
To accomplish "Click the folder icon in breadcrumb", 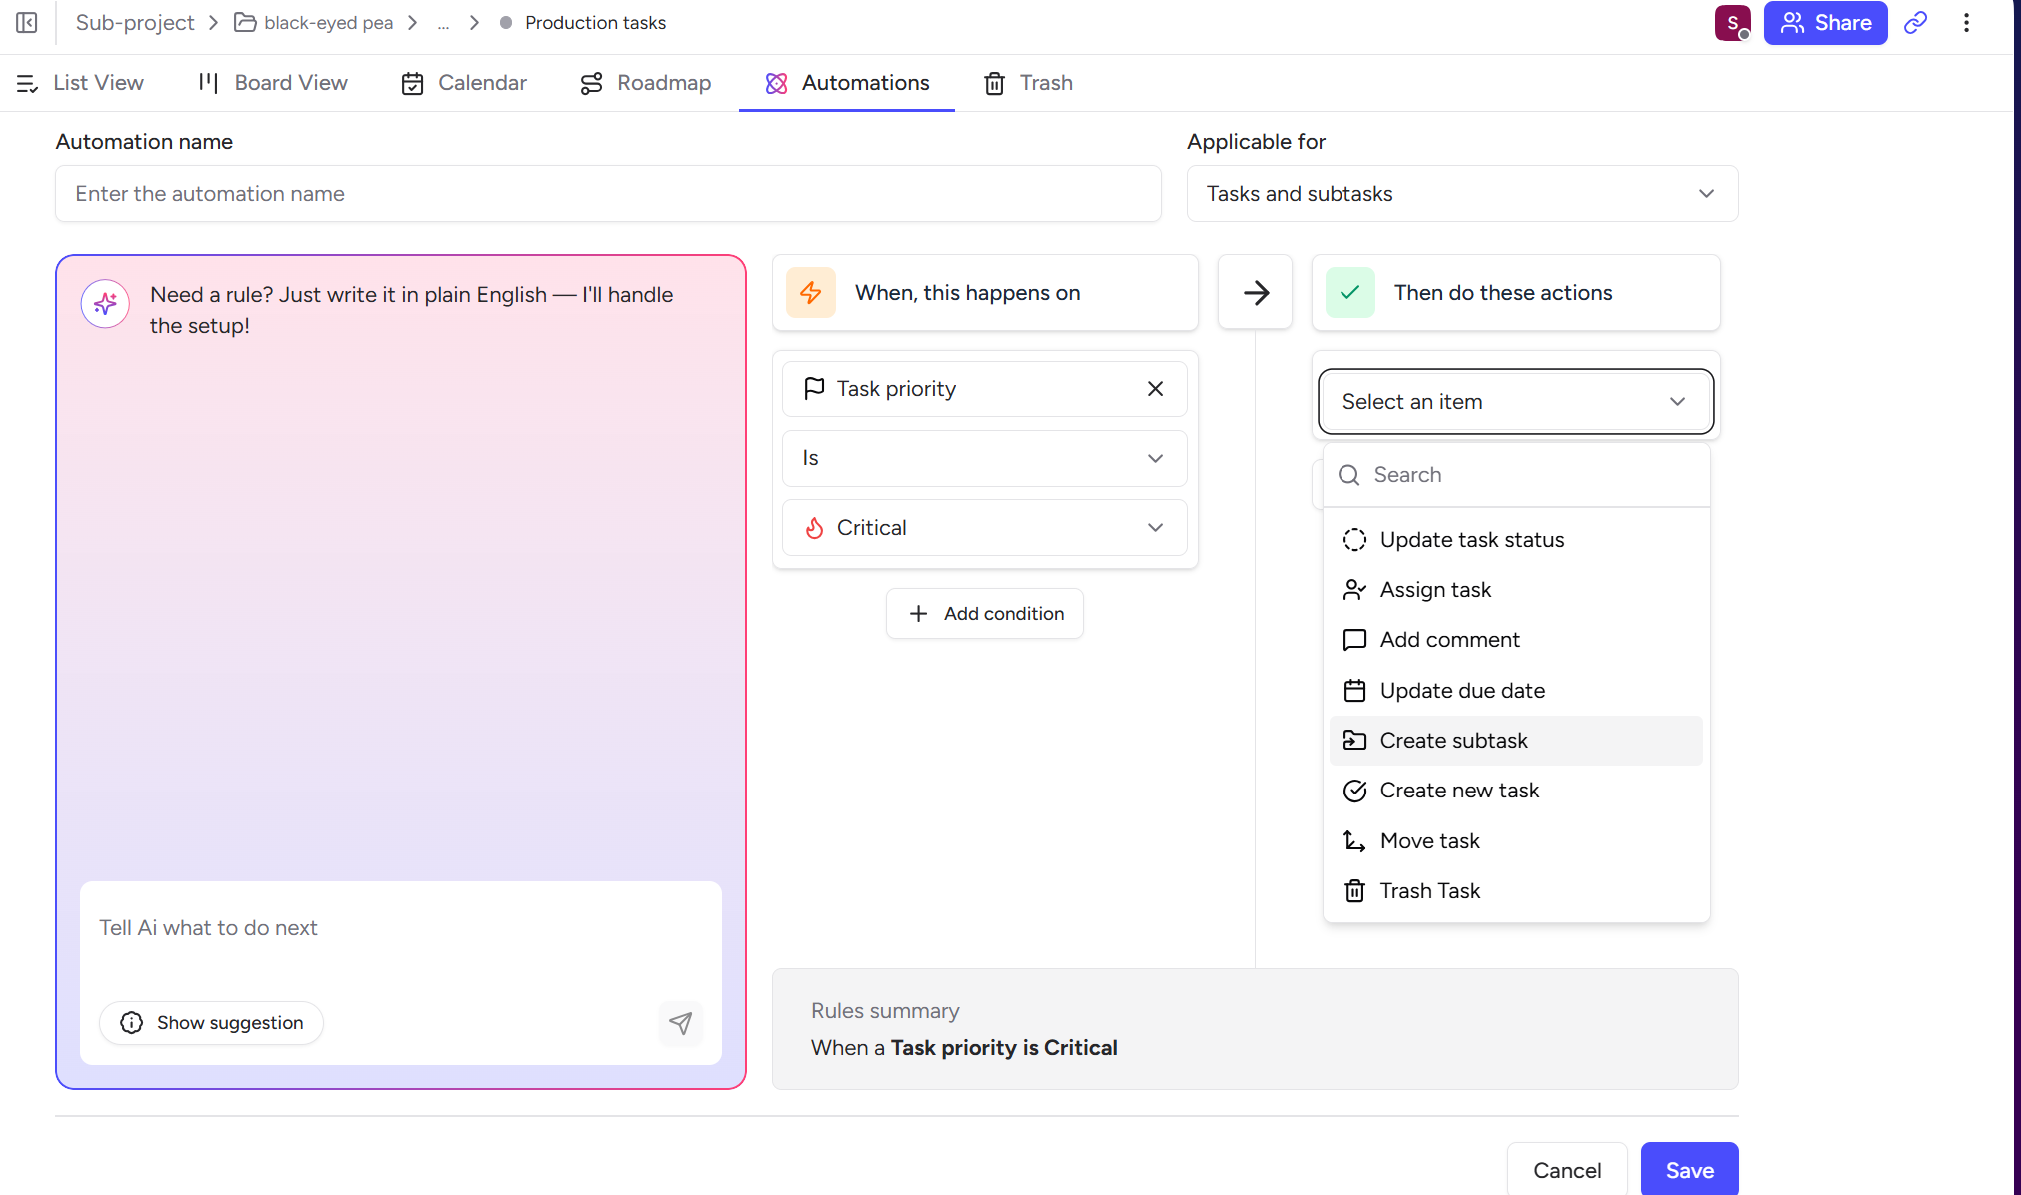I will (245, 23).
